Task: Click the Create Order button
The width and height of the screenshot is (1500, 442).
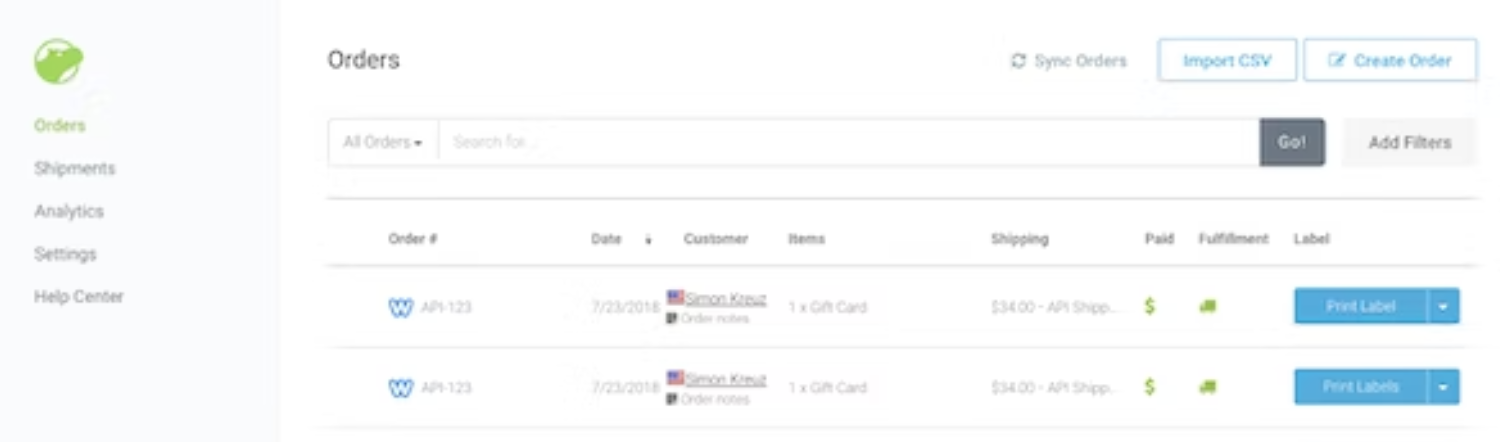Action: point(1390,60)
